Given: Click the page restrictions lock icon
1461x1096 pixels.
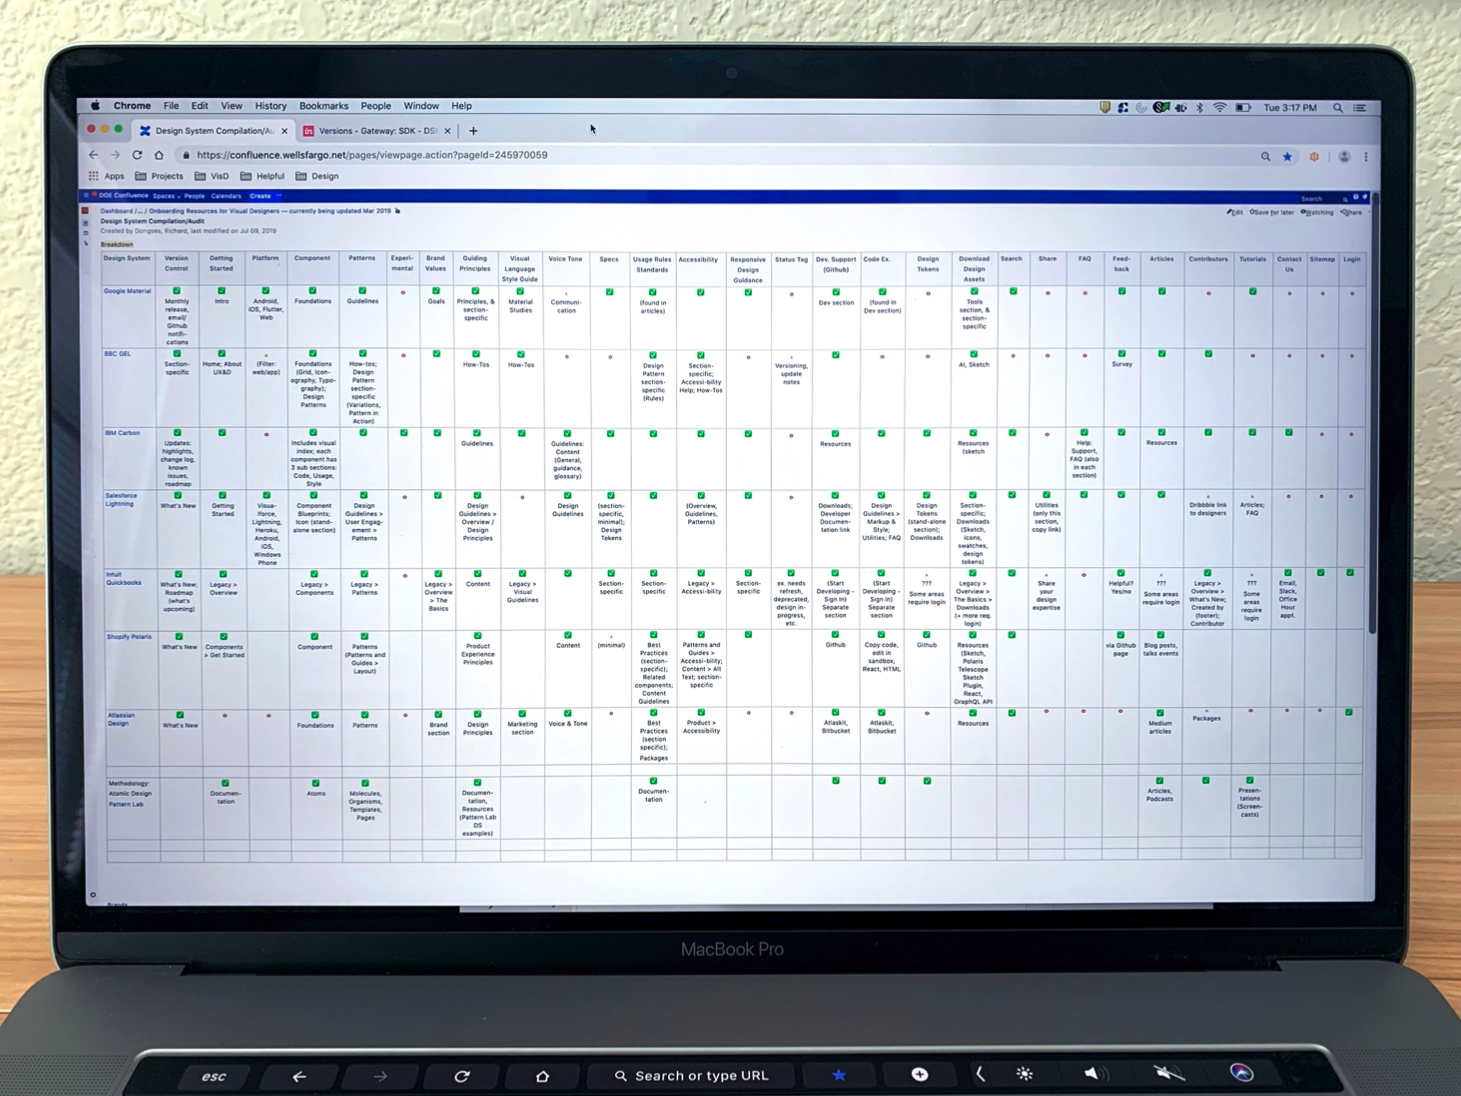Looking at the screenshot, I should click(398, 211).
